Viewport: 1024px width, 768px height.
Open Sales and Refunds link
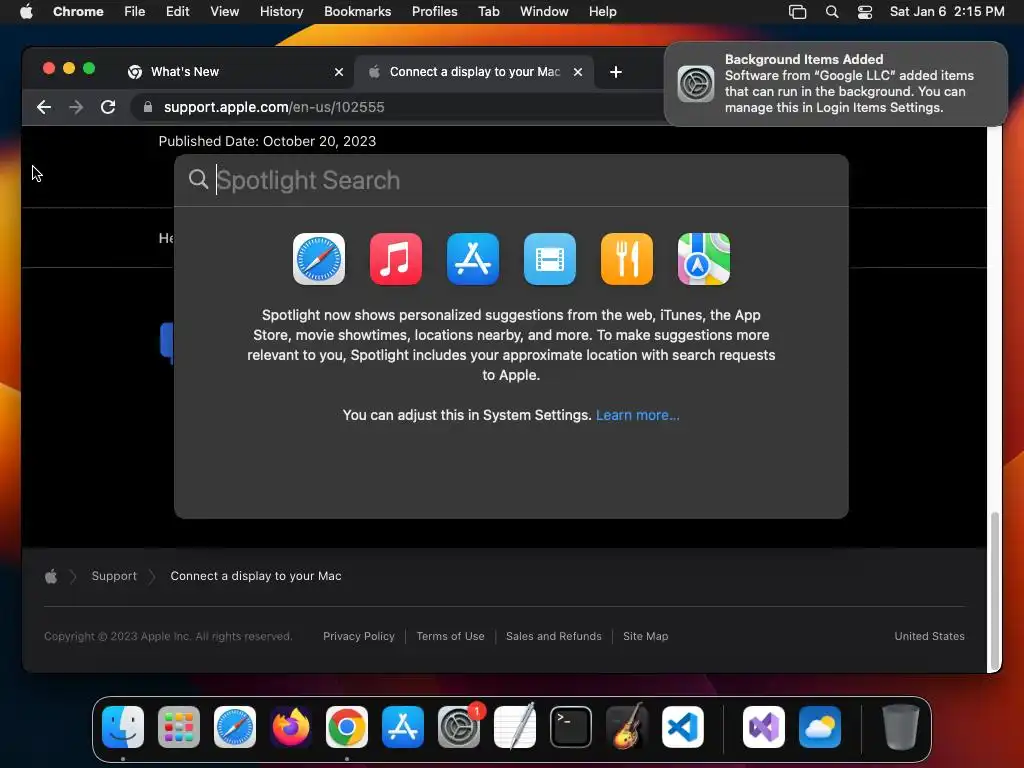coord(554,636)
